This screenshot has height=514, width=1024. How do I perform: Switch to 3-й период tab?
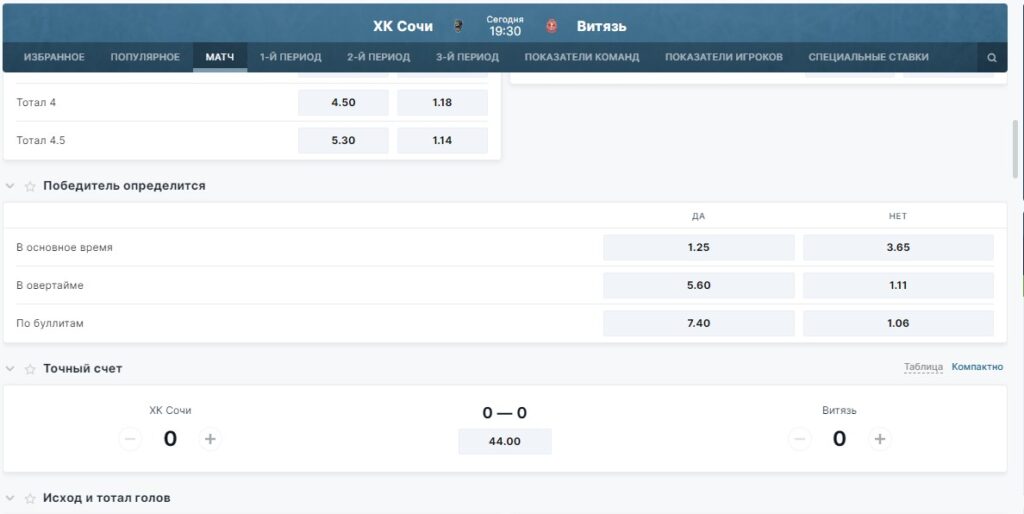[x=468, y=57]
